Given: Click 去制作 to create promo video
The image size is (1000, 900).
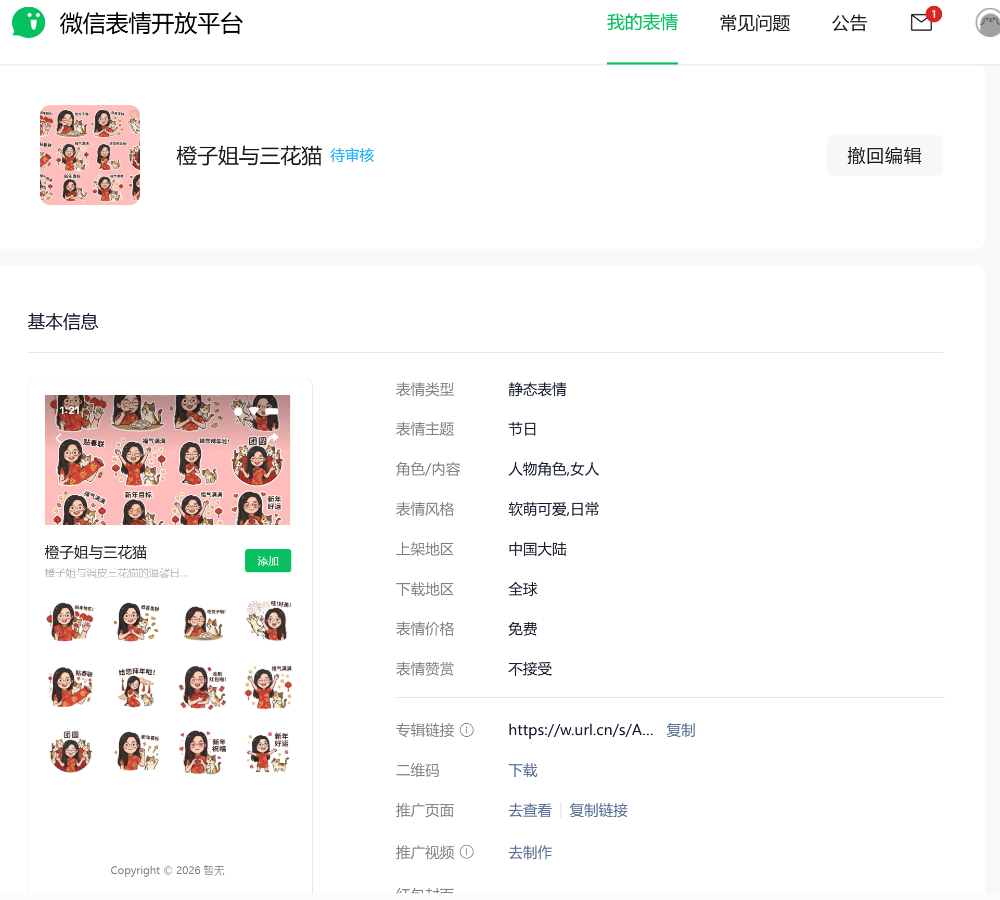Looking at the screenshot, I should 530,852.
